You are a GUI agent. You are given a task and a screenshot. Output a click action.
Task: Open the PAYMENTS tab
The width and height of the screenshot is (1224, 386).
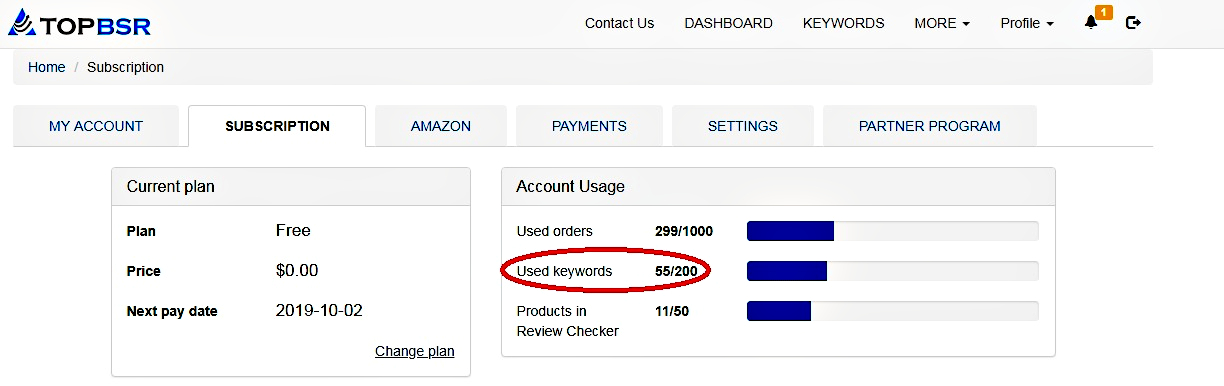pyautogui.click(x=589, y=126)
